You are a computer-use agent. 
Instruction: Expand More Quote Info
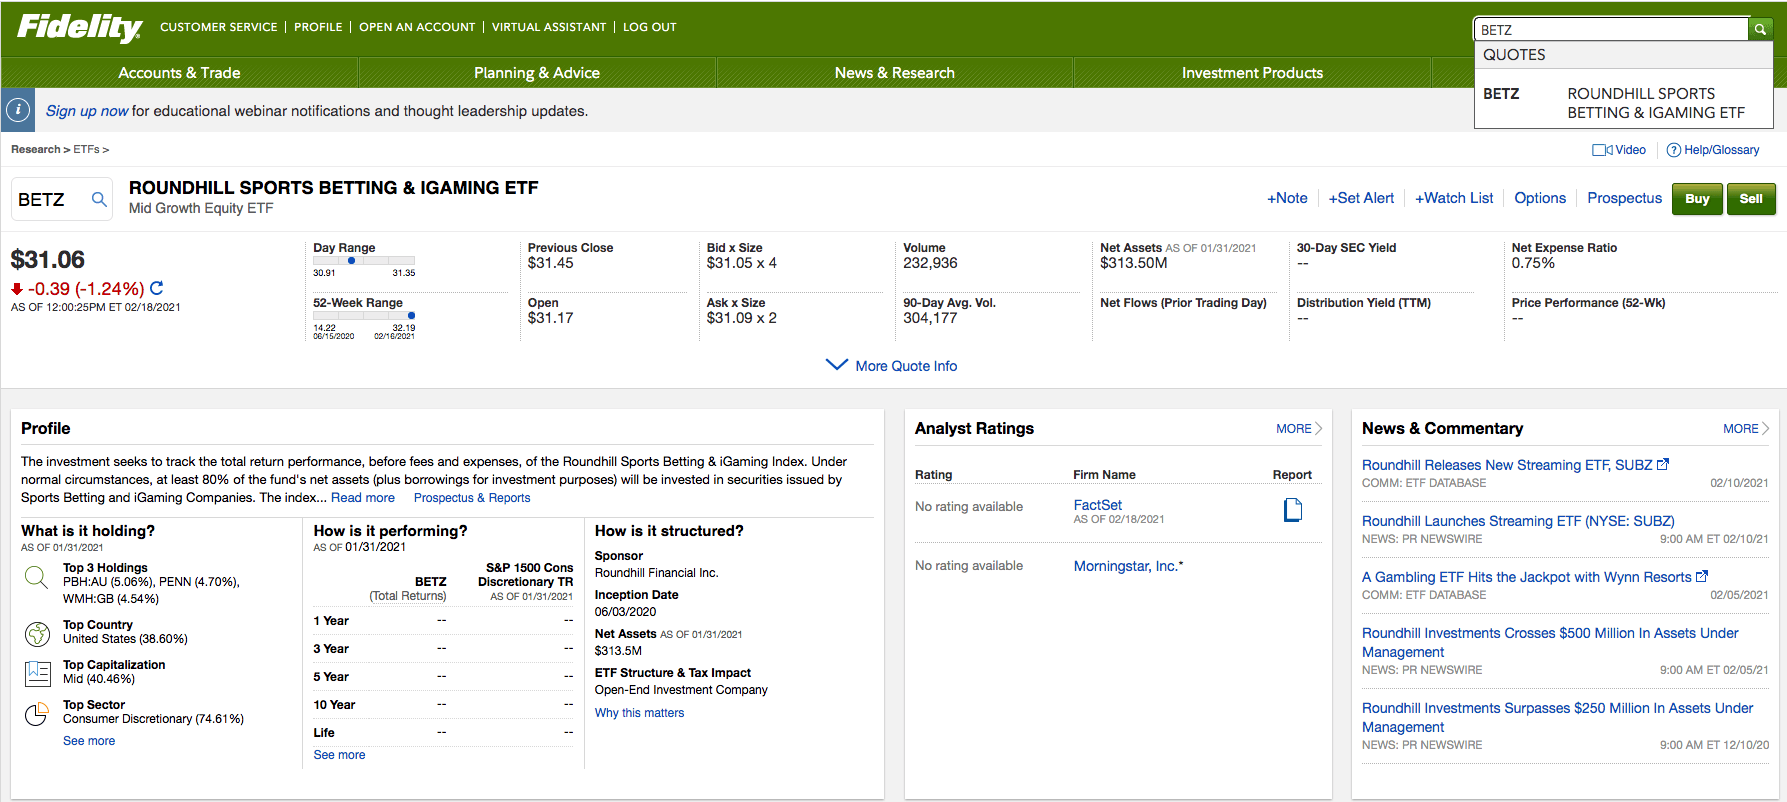(892, 366)
